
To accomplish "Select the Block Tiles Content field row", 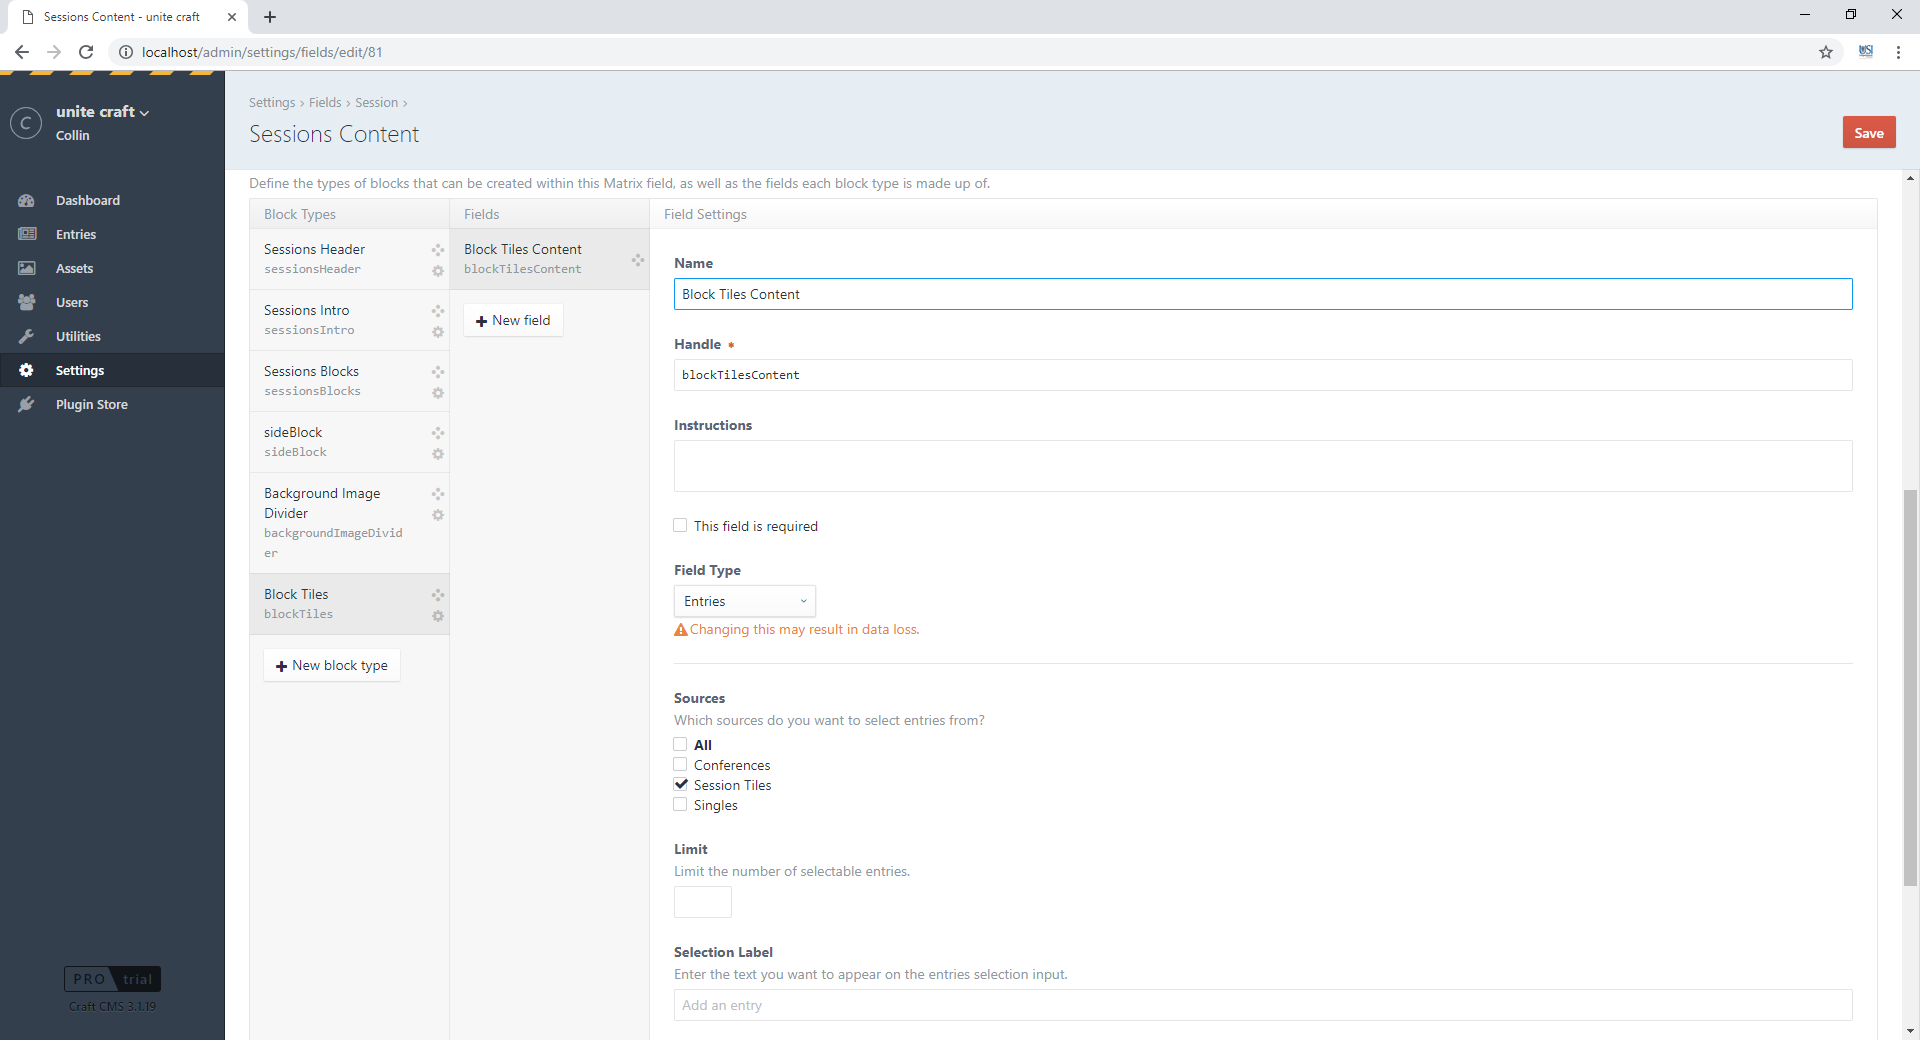I will [x=549, y=259].
